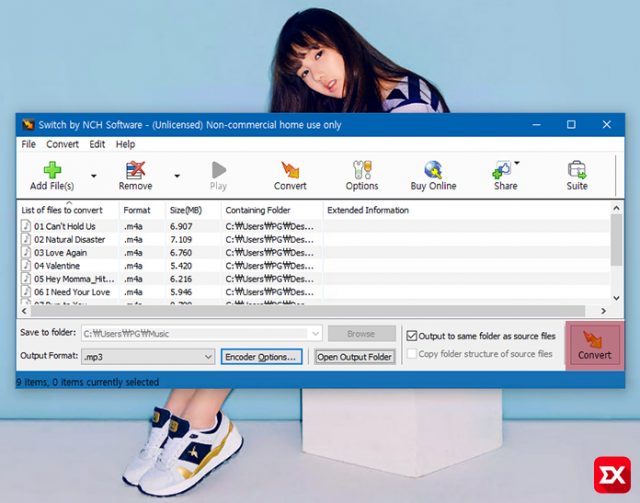Select the file 02 Natural Disaster

coord(69,239)
